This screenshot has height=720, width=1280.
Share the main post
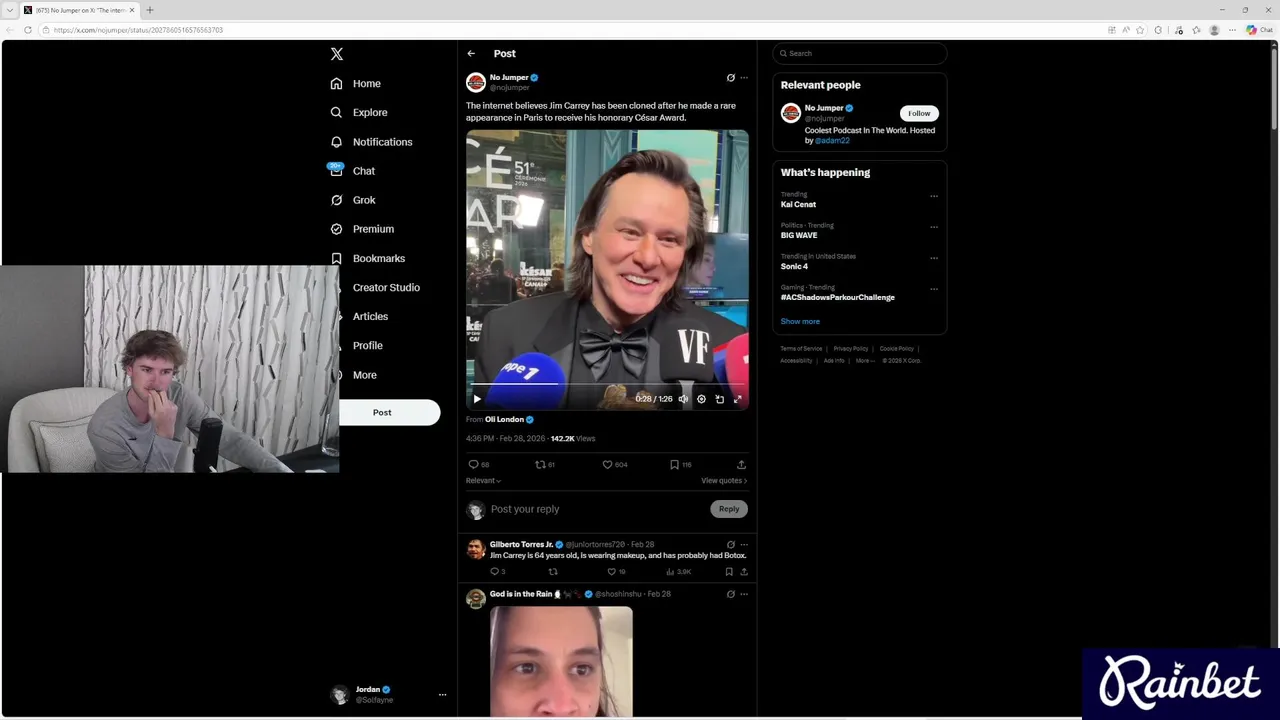(741, 465)
